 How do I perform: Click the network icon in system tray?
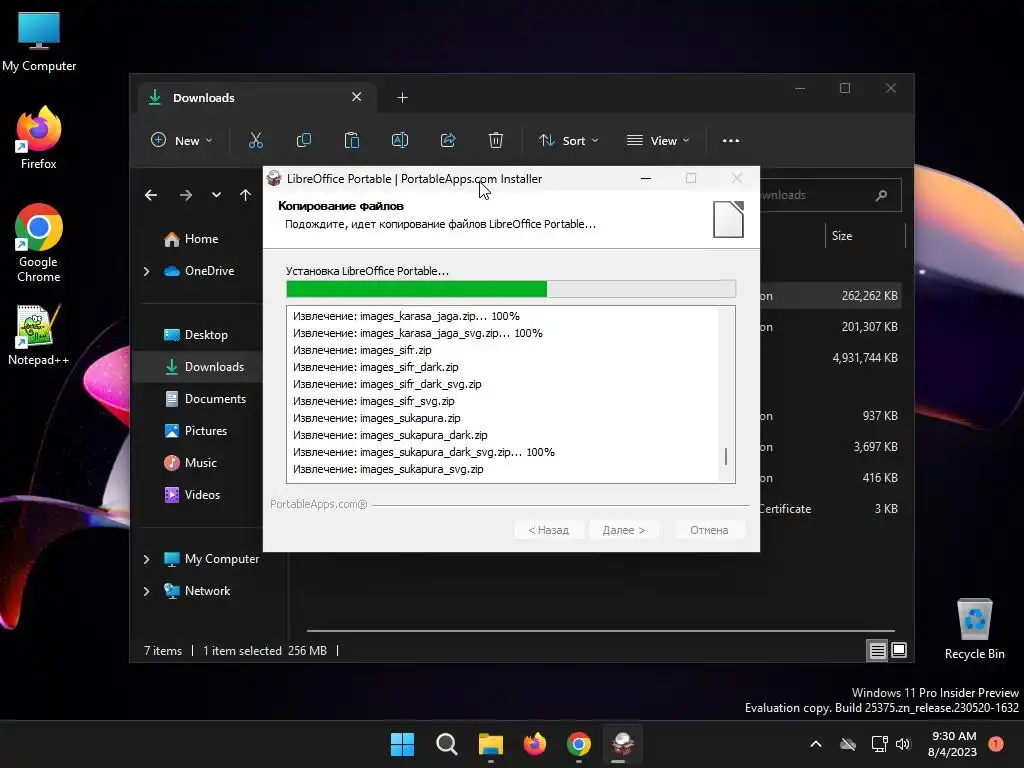(880, 744)
